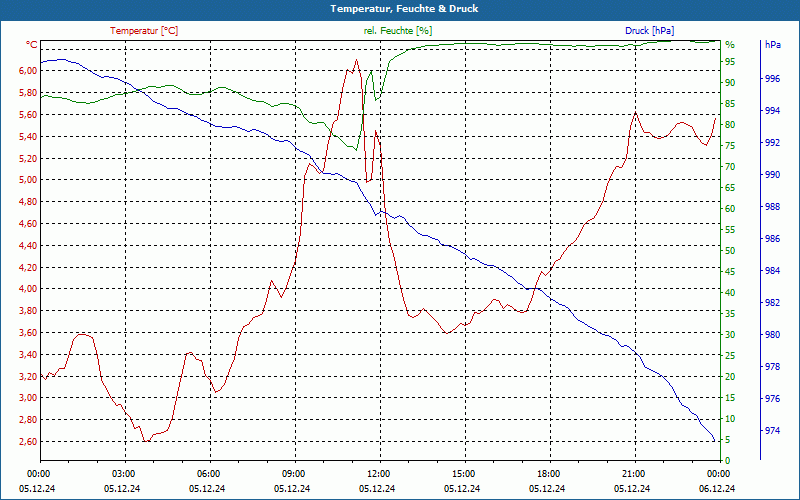This screenshot has width=800, height=500.
Task: Click the "%" unit label on humidity axis
Action: point(730,45)
